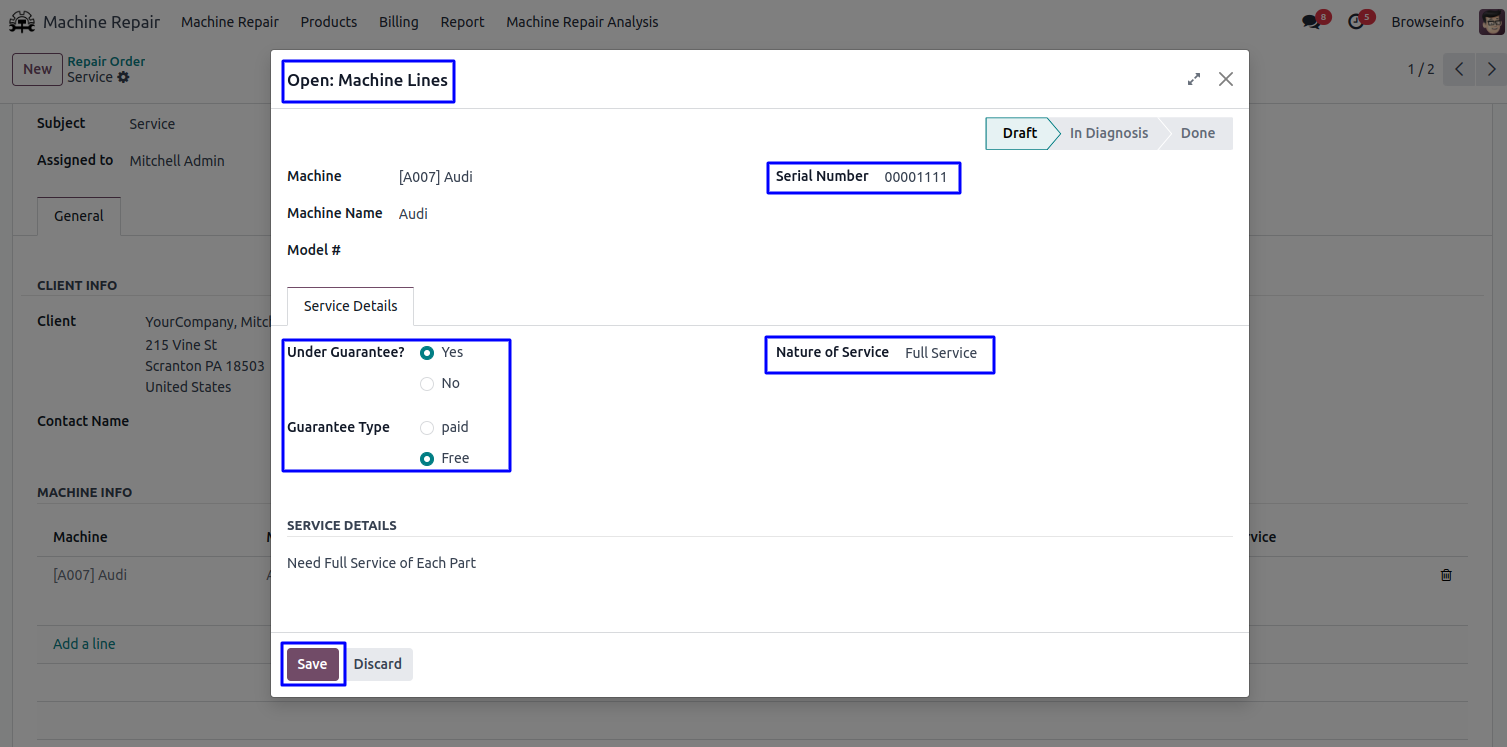
Task: Switch to the Service Details tab
Action: [350, 306]
